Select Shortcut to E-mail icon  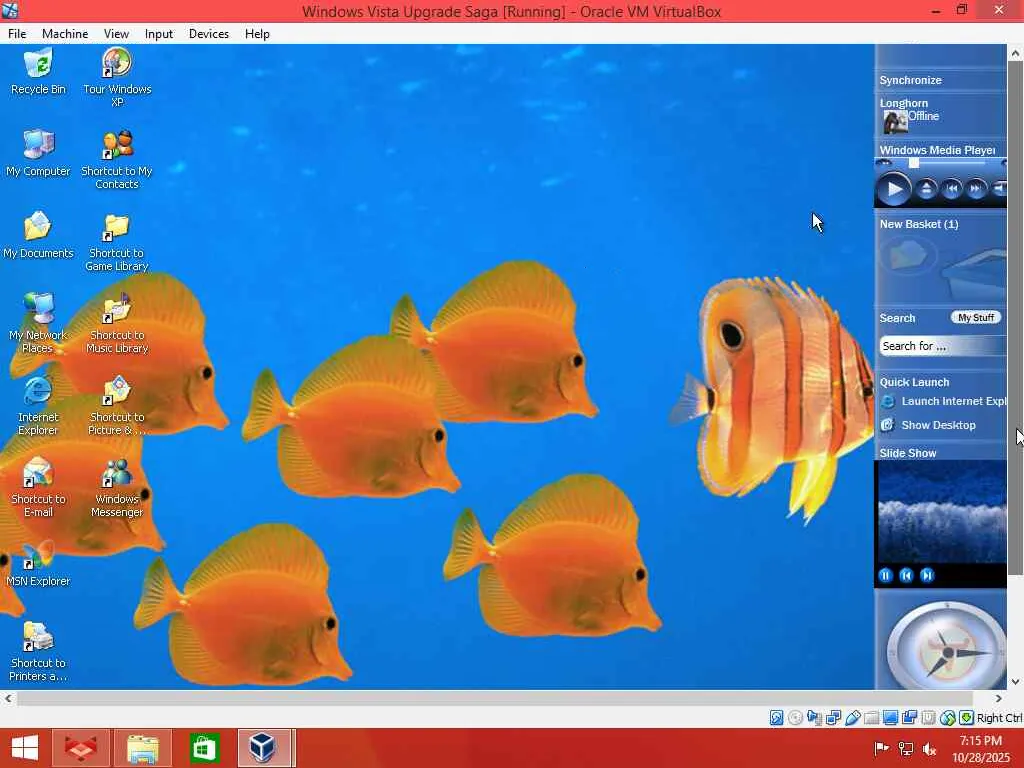pyautogui.click(x=38, y=488)
